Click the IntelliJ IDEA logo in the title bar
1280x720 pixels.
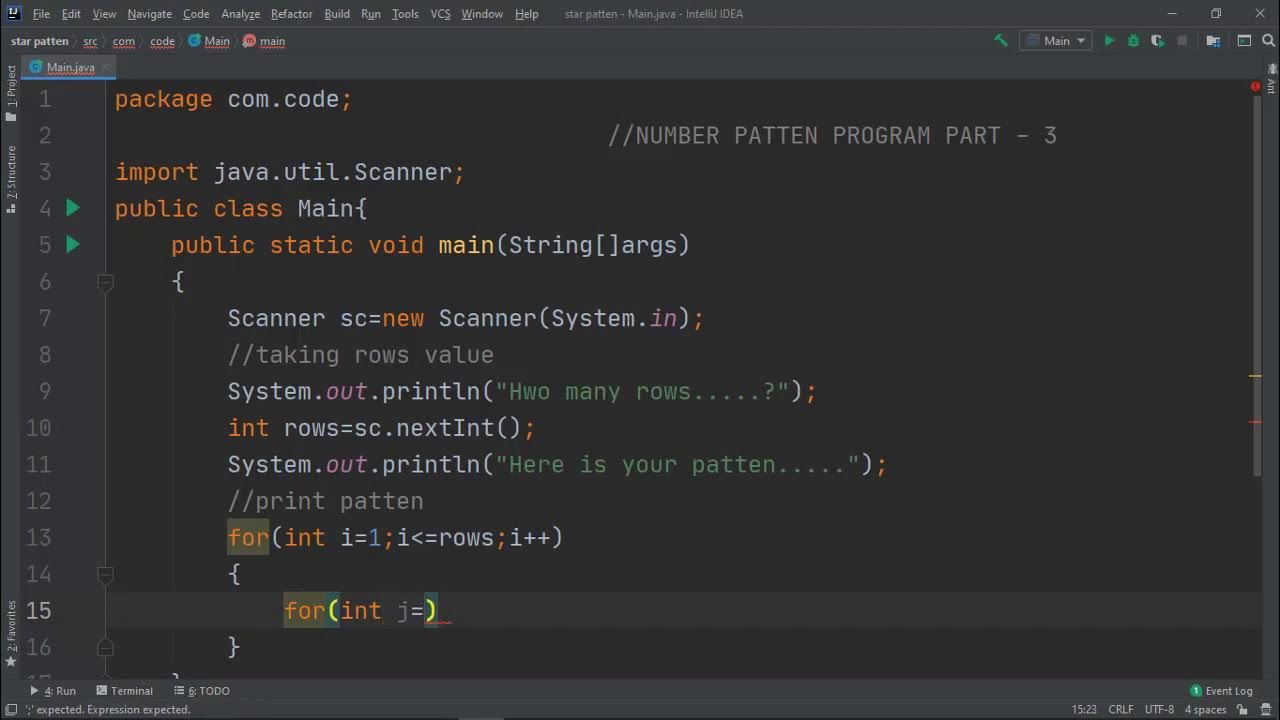click(13, 13)
